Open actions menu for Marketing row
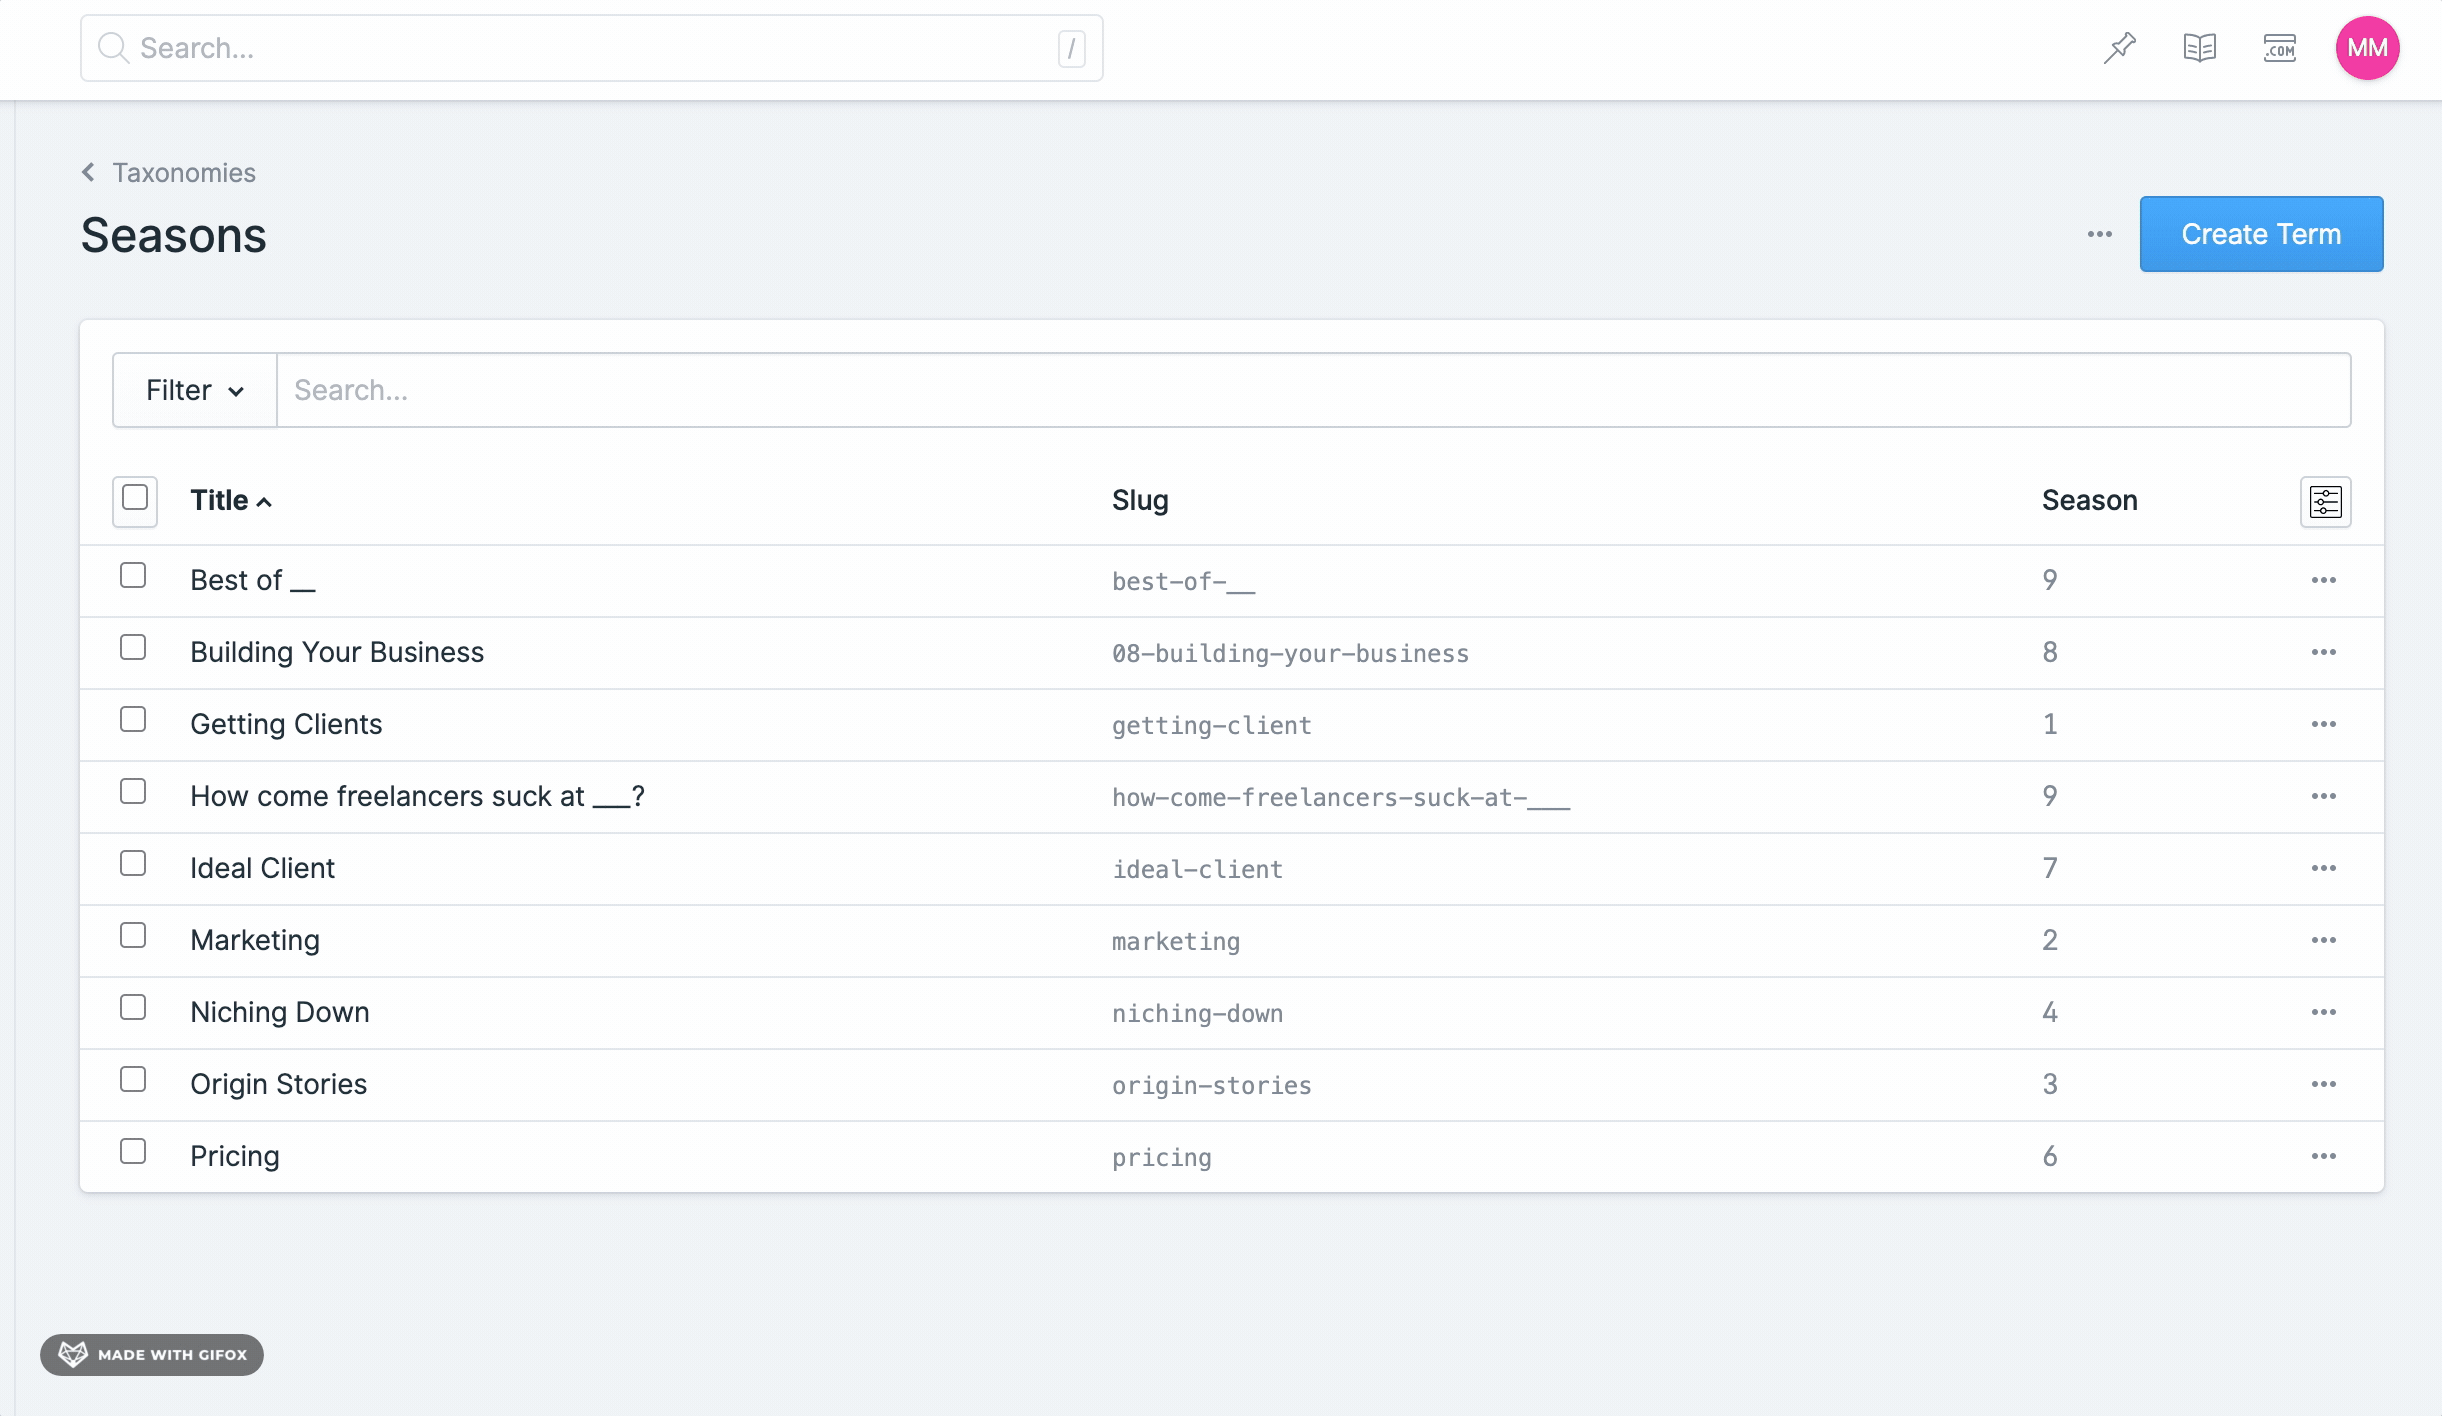The height and width of the screenshot is (1416, 2442). click(x=2323, y=940)
